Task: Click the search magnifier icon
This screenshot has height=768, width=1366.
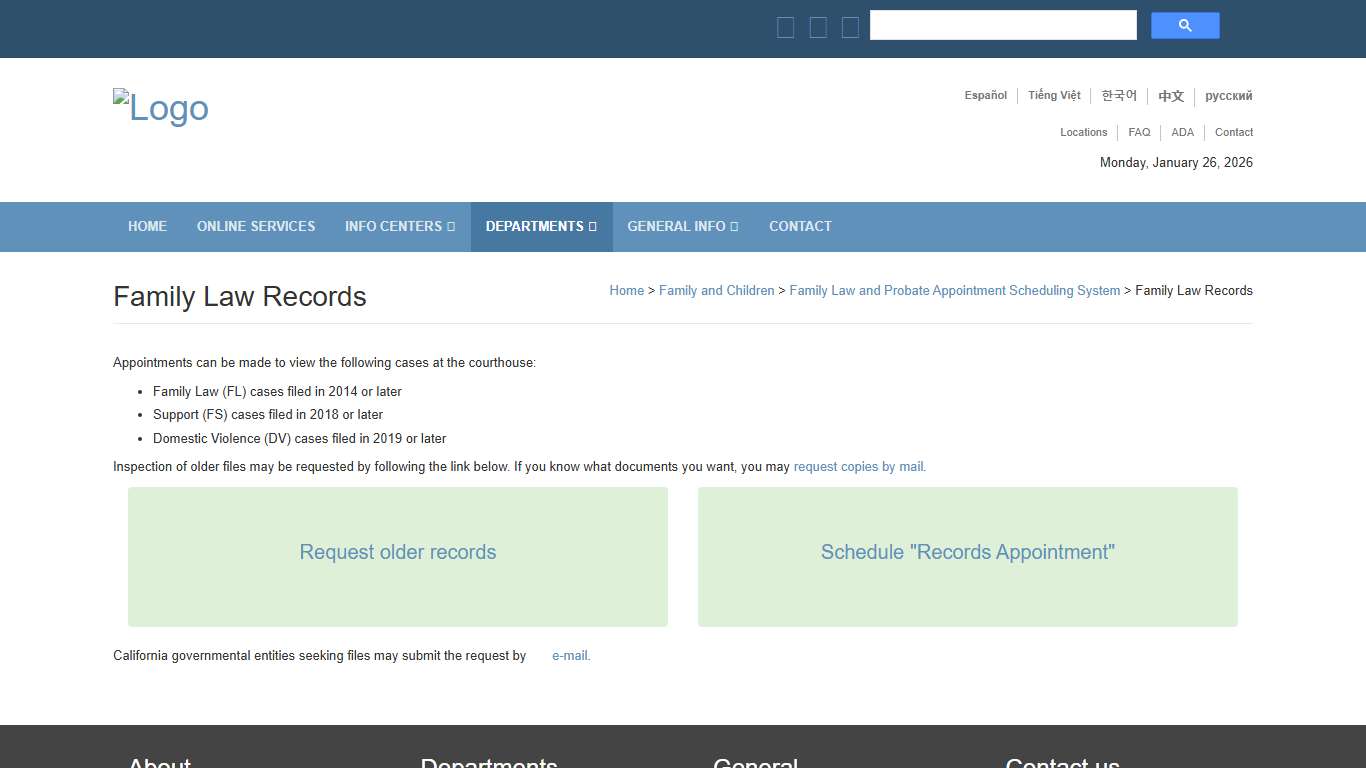Action: click(1185, 25)
